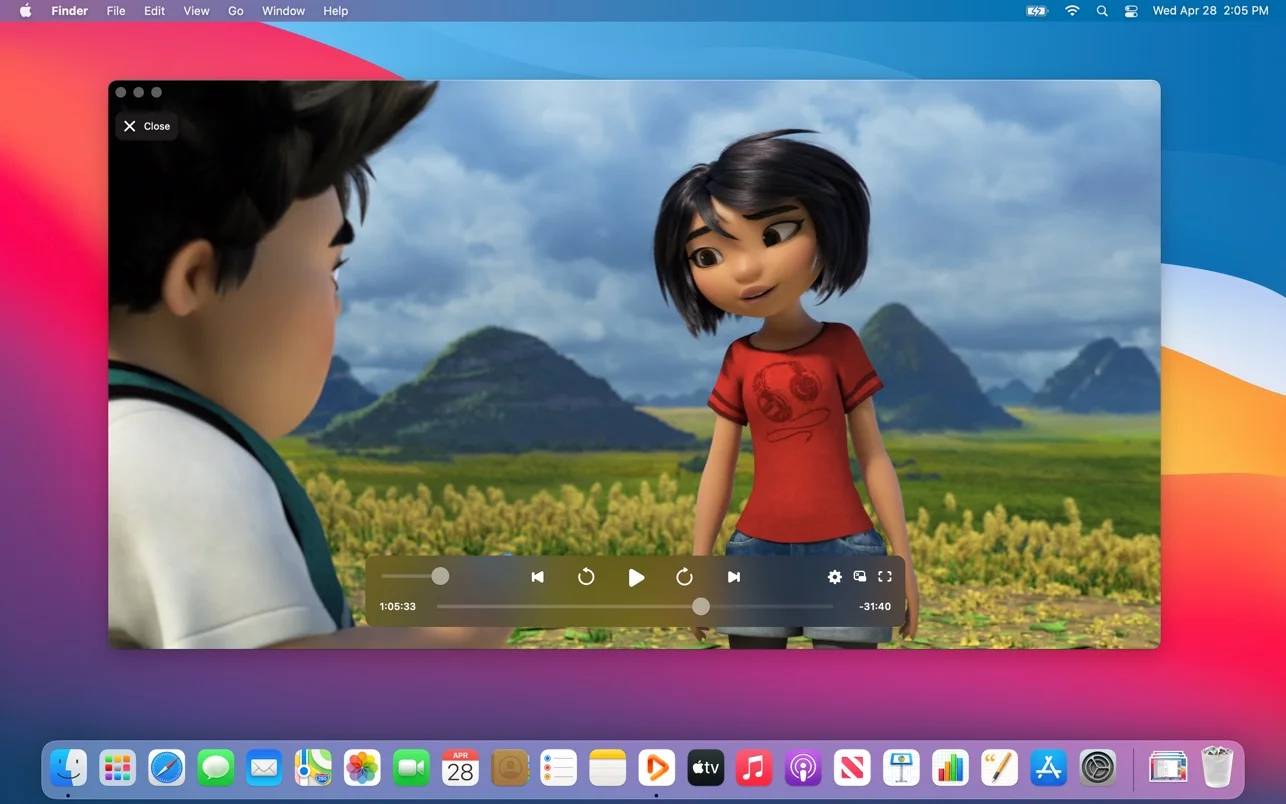
Task: Enable picture-in-picture mode
Action: coord(859,577)
